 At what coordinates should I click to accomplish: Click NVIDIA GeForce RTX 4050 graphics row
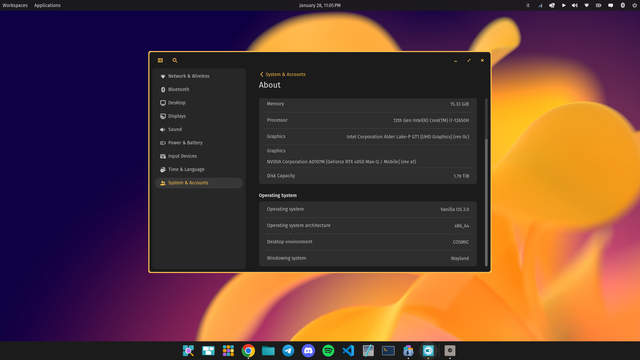(368, 156)
